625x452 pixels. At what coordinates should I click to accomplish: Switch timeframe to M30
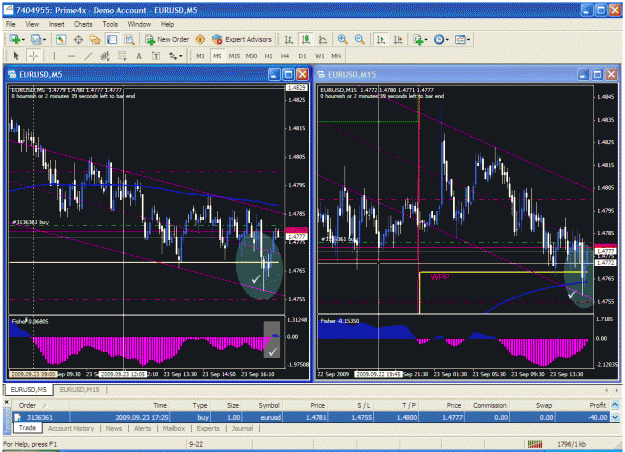point(251,56)
